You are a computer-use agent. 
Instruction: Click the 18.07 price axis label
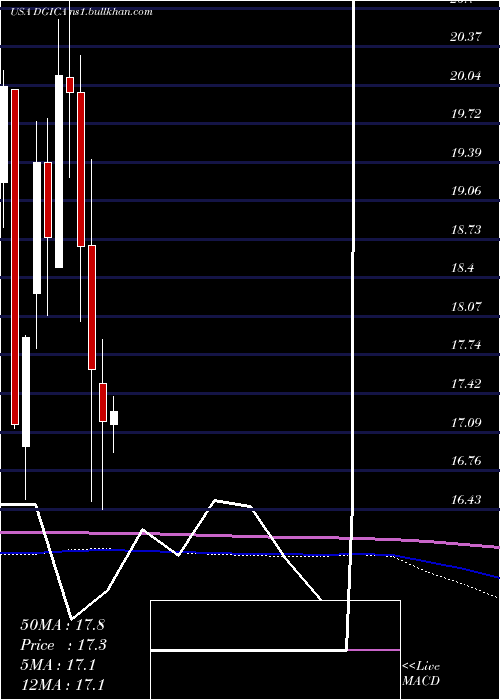click(x=466, y=307)
